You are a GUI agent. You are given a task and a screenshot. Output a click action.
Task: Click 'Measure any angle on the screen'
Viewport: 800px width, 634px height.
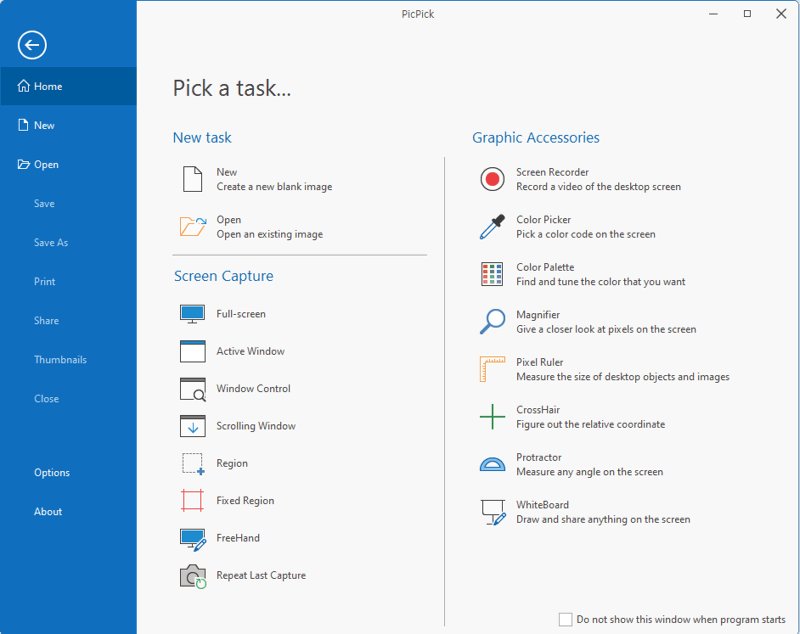[589, 472]
